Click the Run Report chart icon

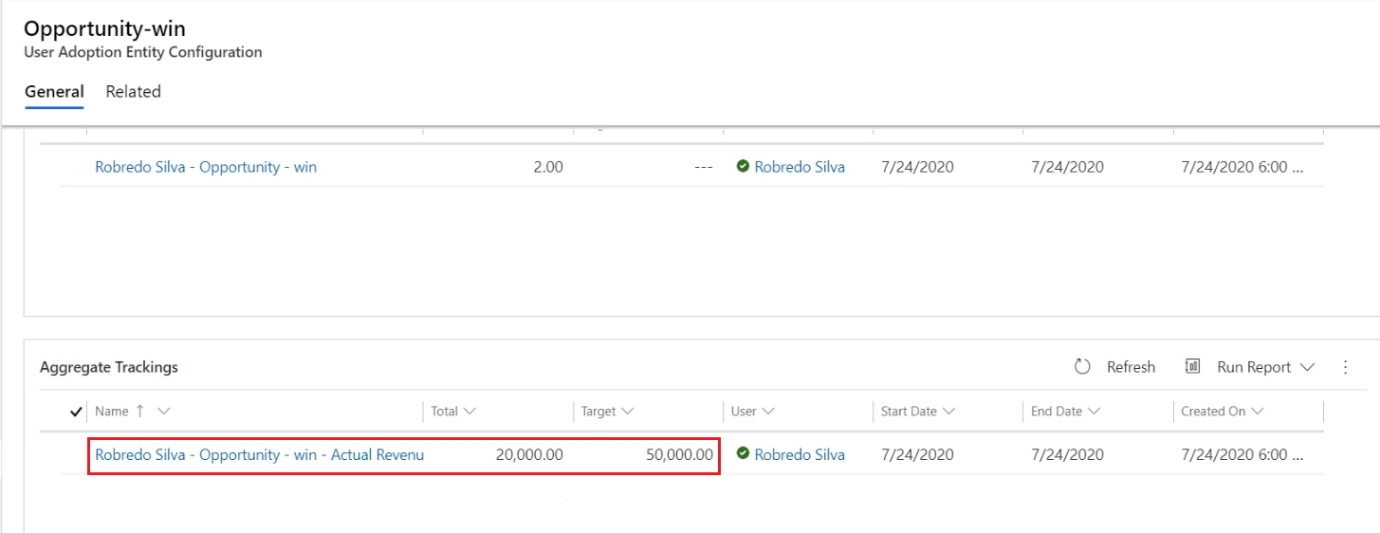(x=1192, y=367)
